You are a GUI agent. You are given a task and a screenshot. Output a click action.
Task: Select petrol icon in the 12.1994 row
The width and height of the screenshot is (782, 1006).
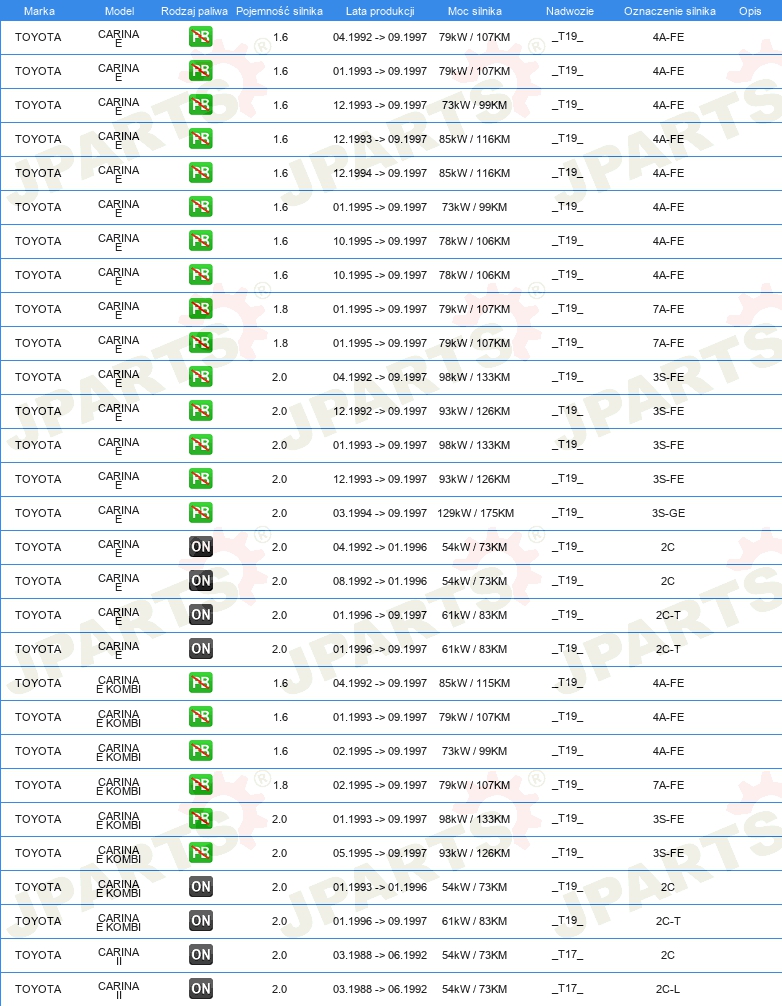201,173
